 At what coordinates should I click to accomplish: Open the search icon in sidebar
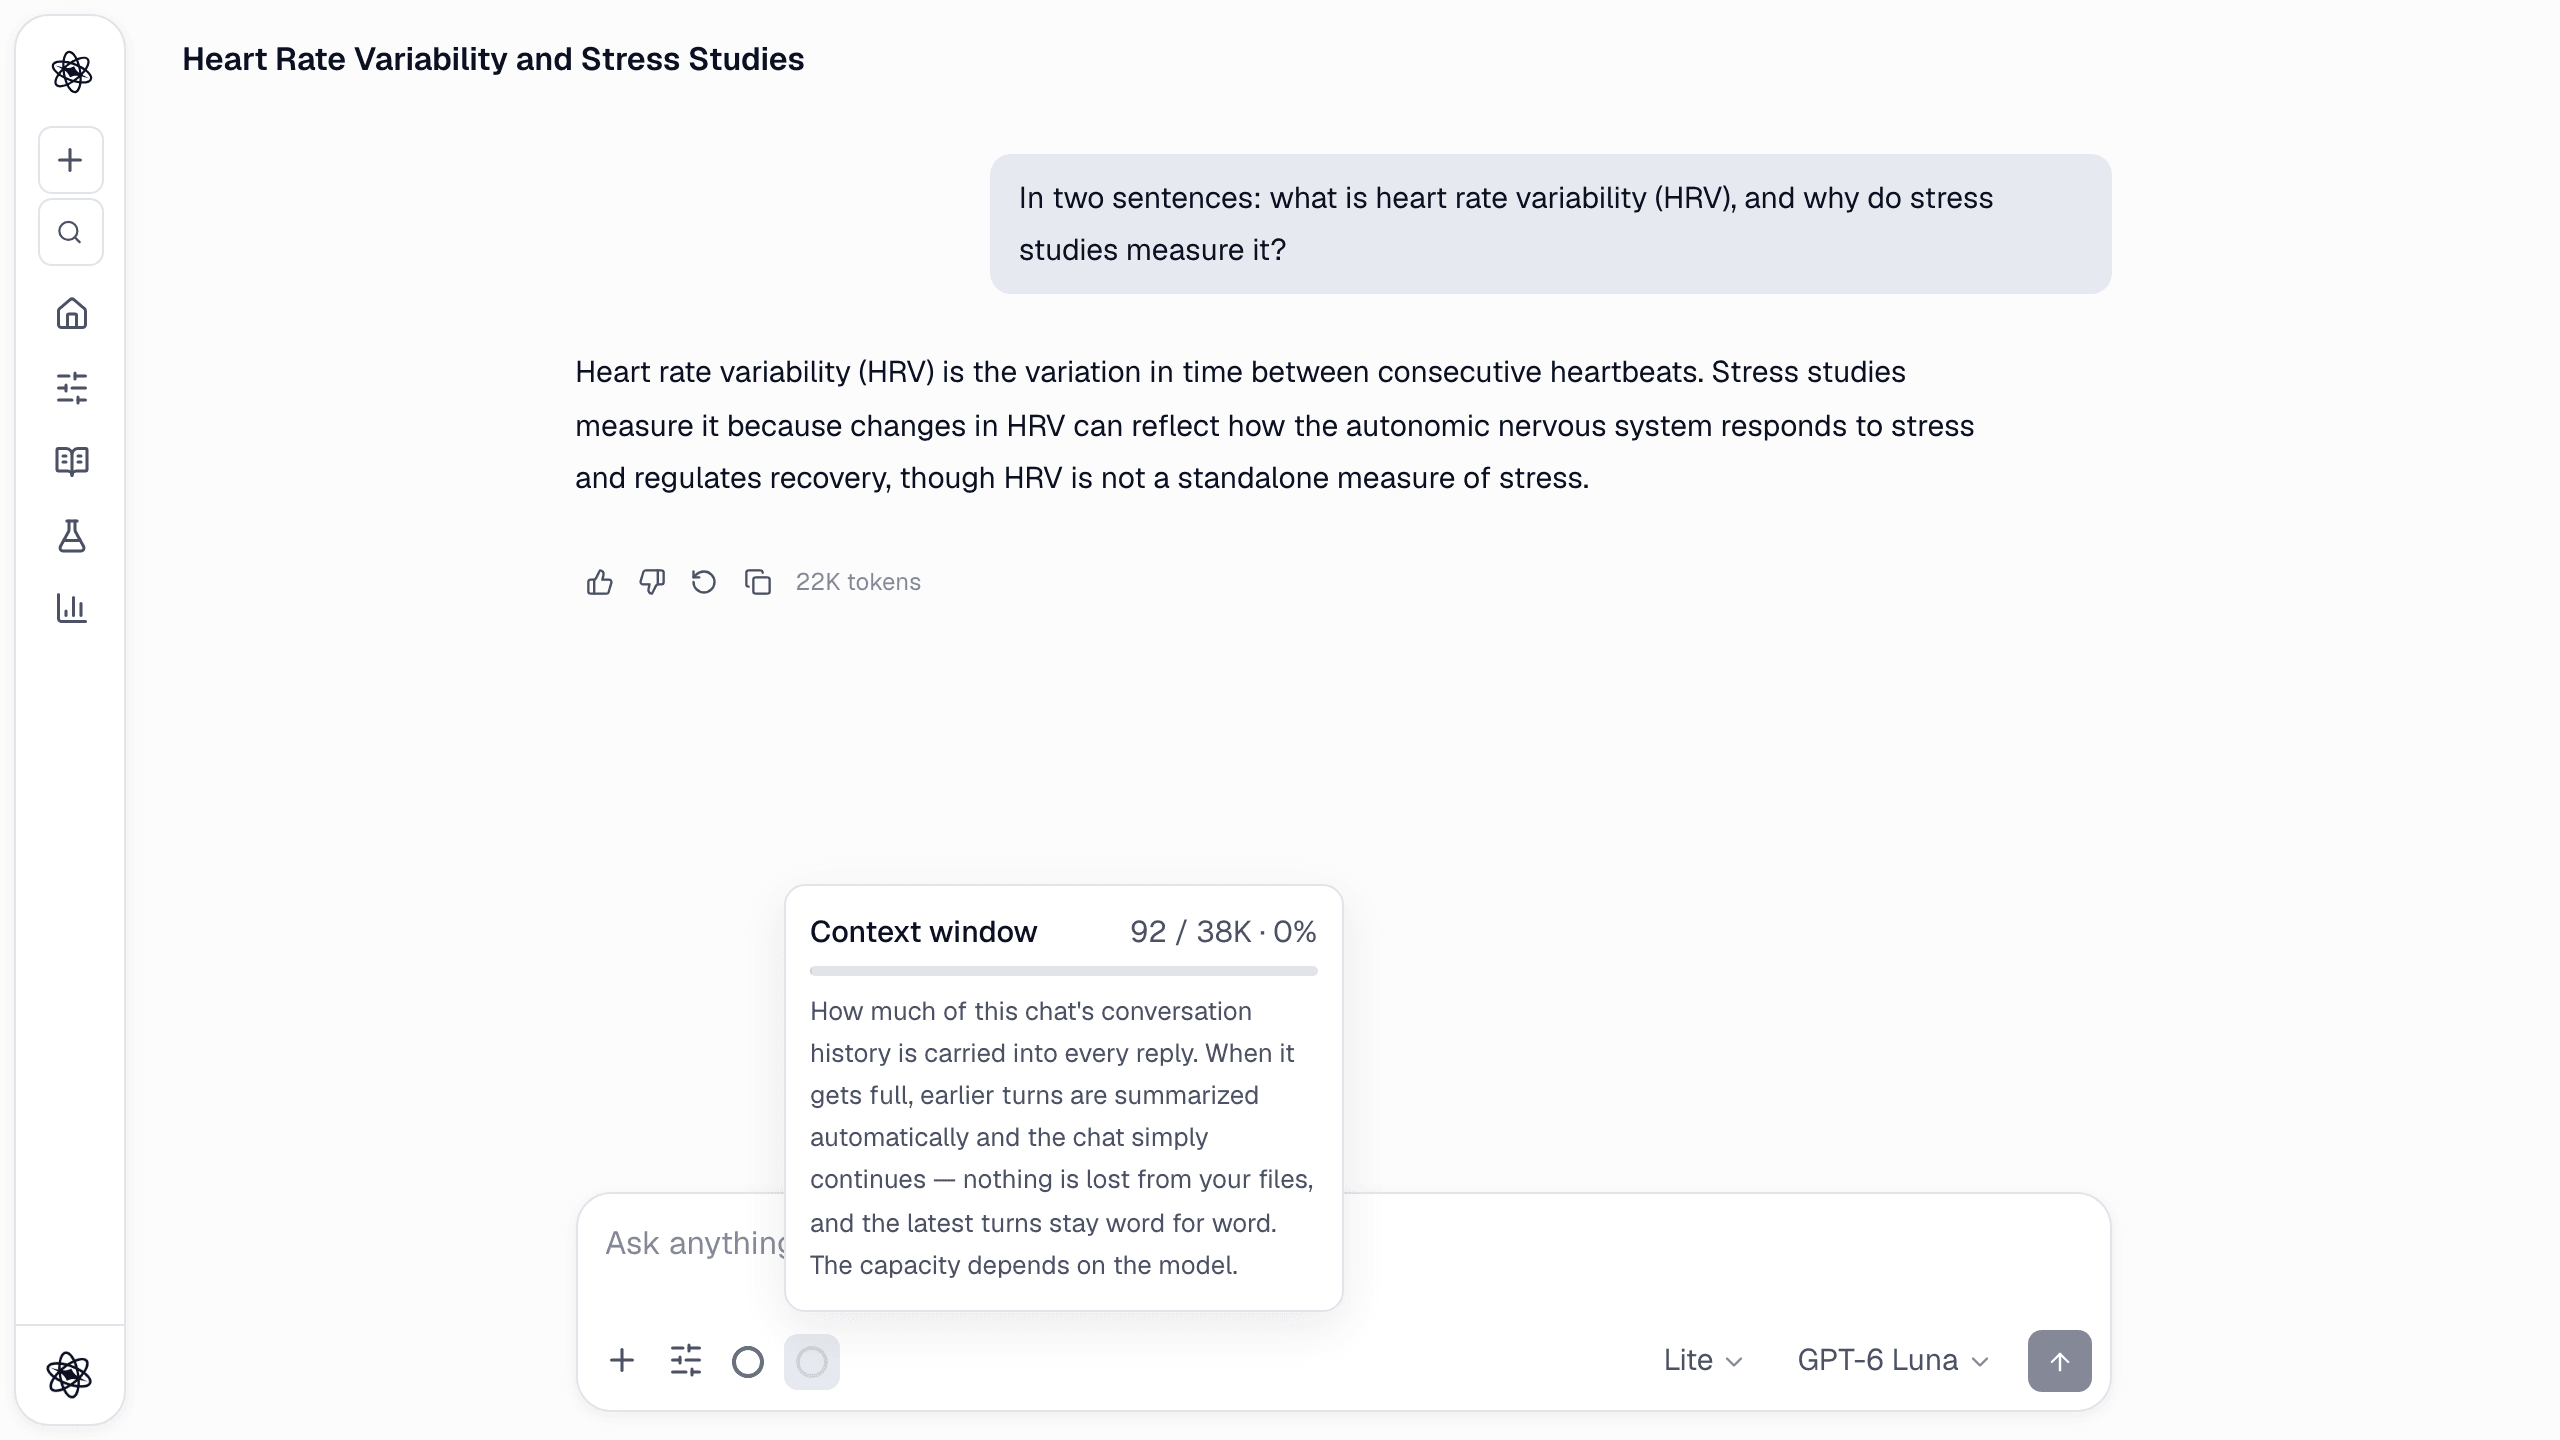click(x=70, y=232)
